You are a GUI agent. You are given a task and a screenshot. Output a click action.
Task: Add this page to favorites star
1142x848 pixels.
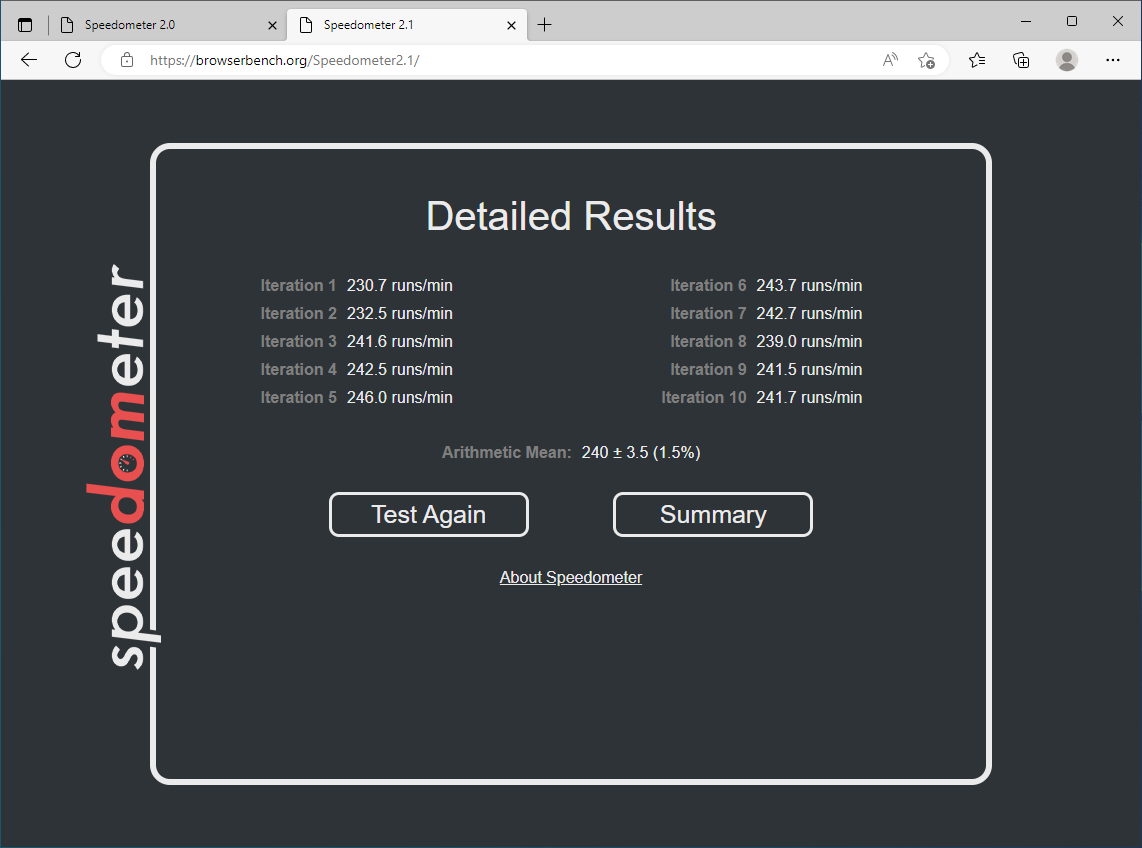click(x=926, y=60)
